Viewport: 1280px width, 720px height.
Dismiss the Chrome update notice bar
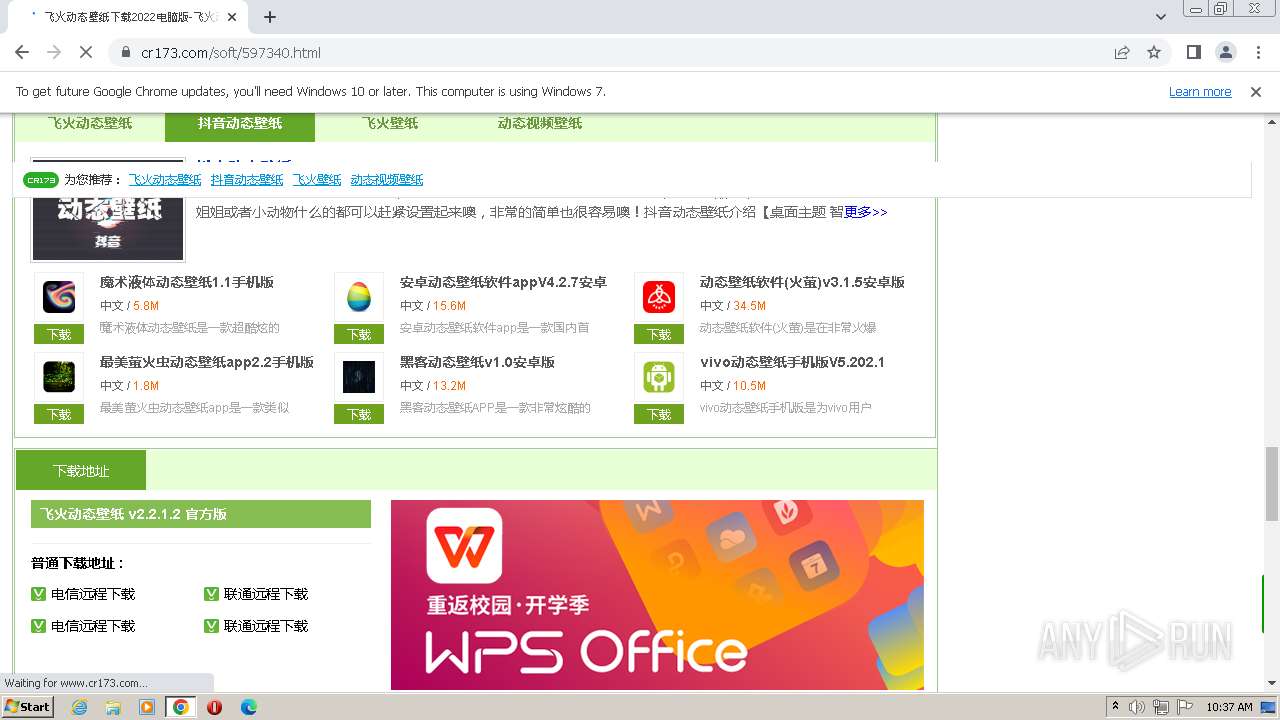[x=1256, y=91]
